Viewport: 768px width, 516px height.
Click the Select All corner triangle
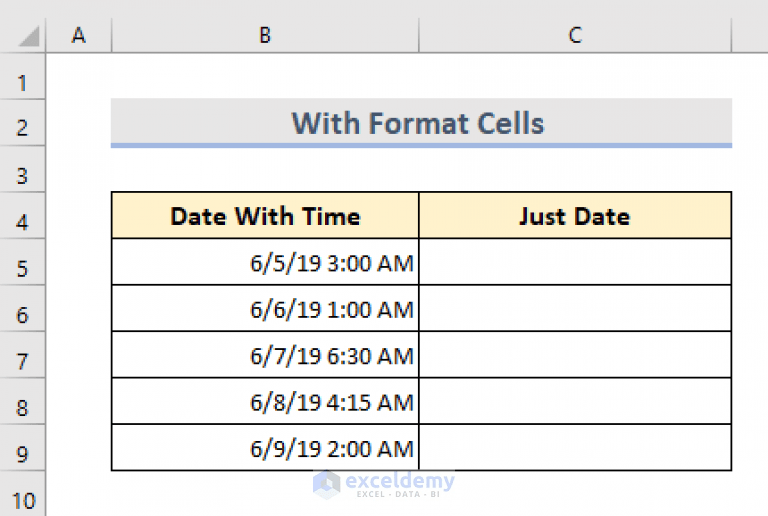(28, 37)
